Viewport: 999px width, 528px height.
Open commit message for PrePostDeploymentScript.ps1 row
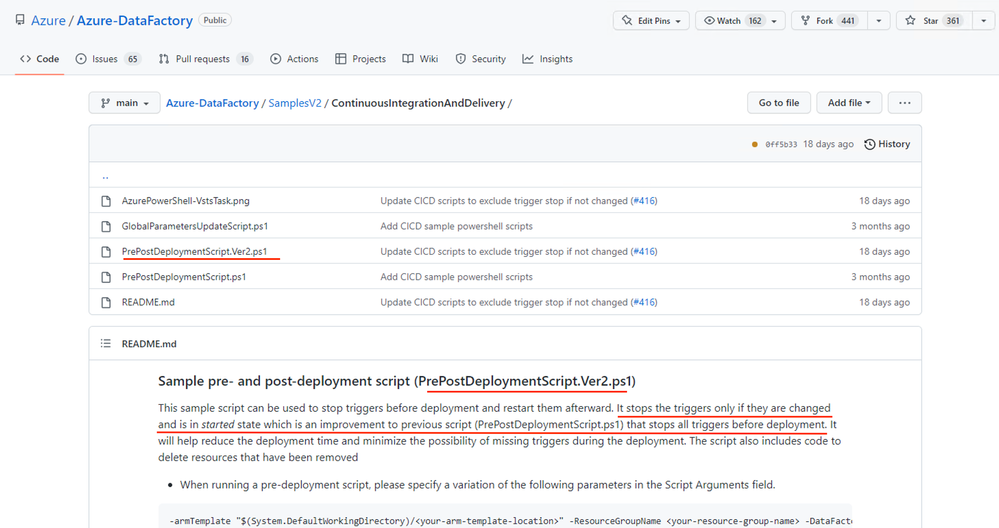pyautogui.click(x=456, y=277)
